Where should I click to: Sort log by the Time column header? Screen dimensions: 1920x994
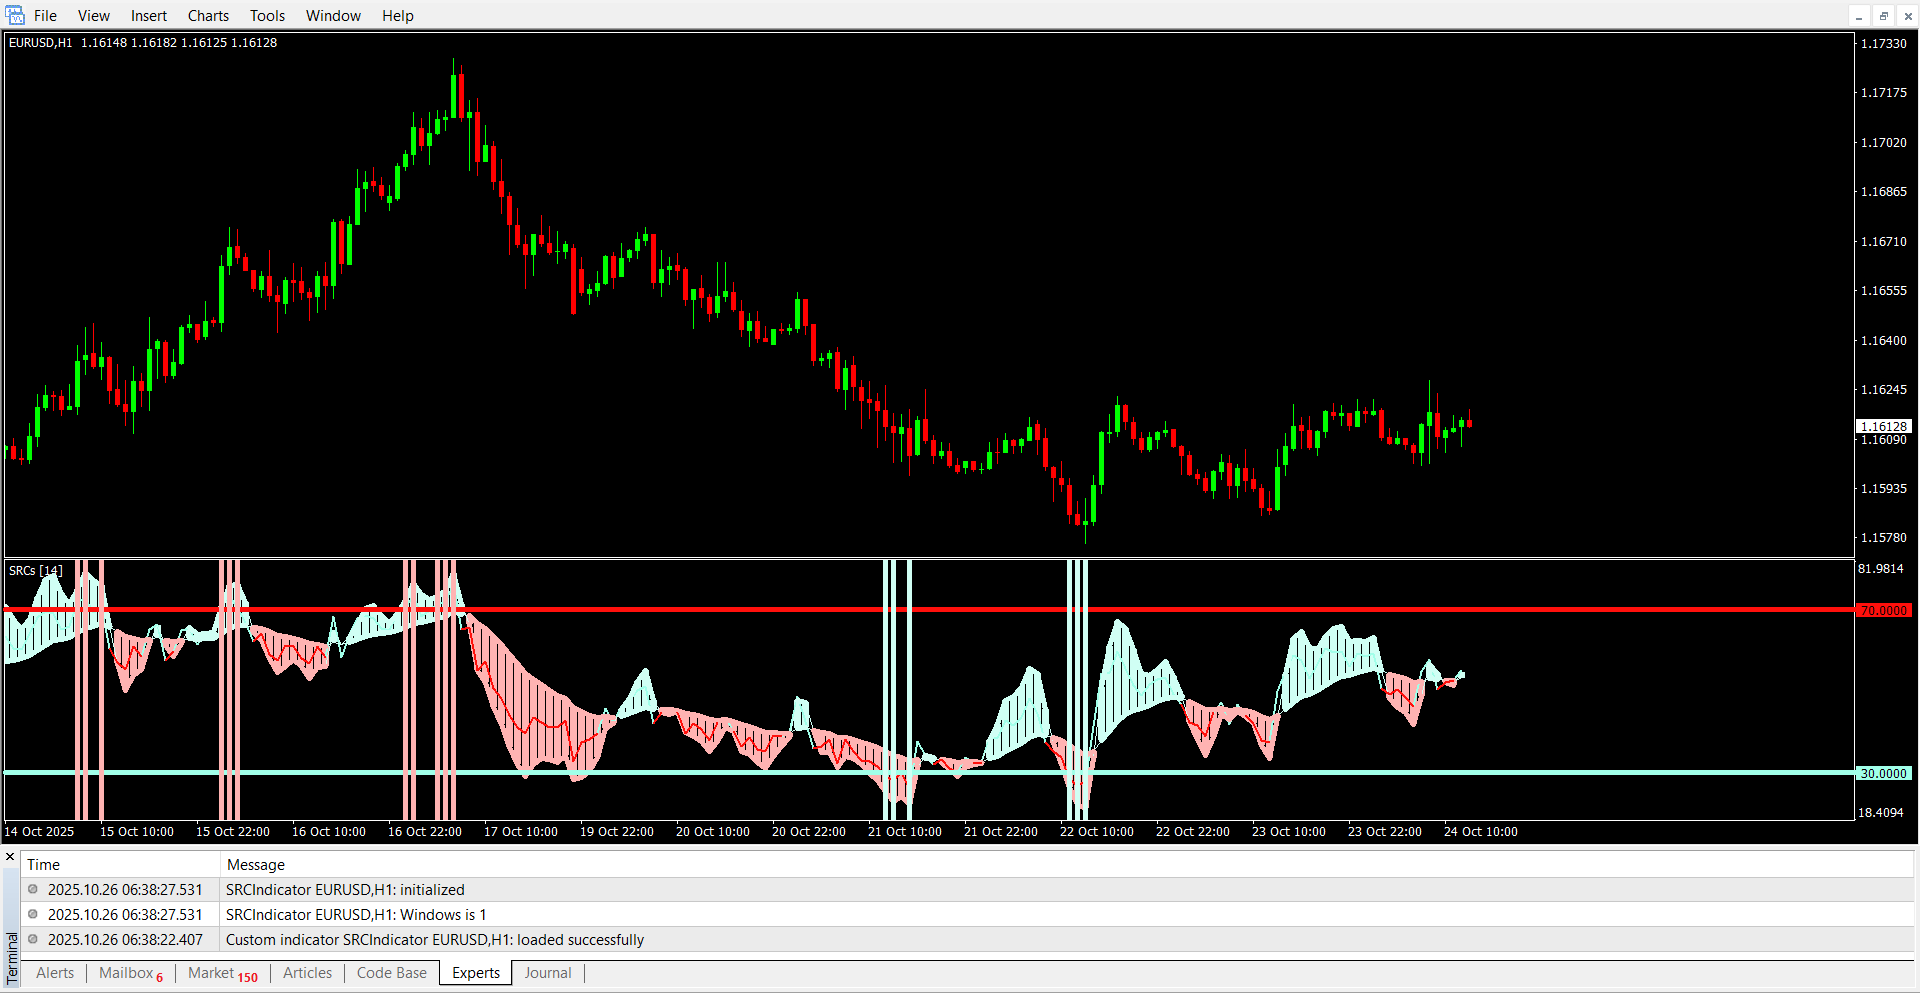point(43,865)
